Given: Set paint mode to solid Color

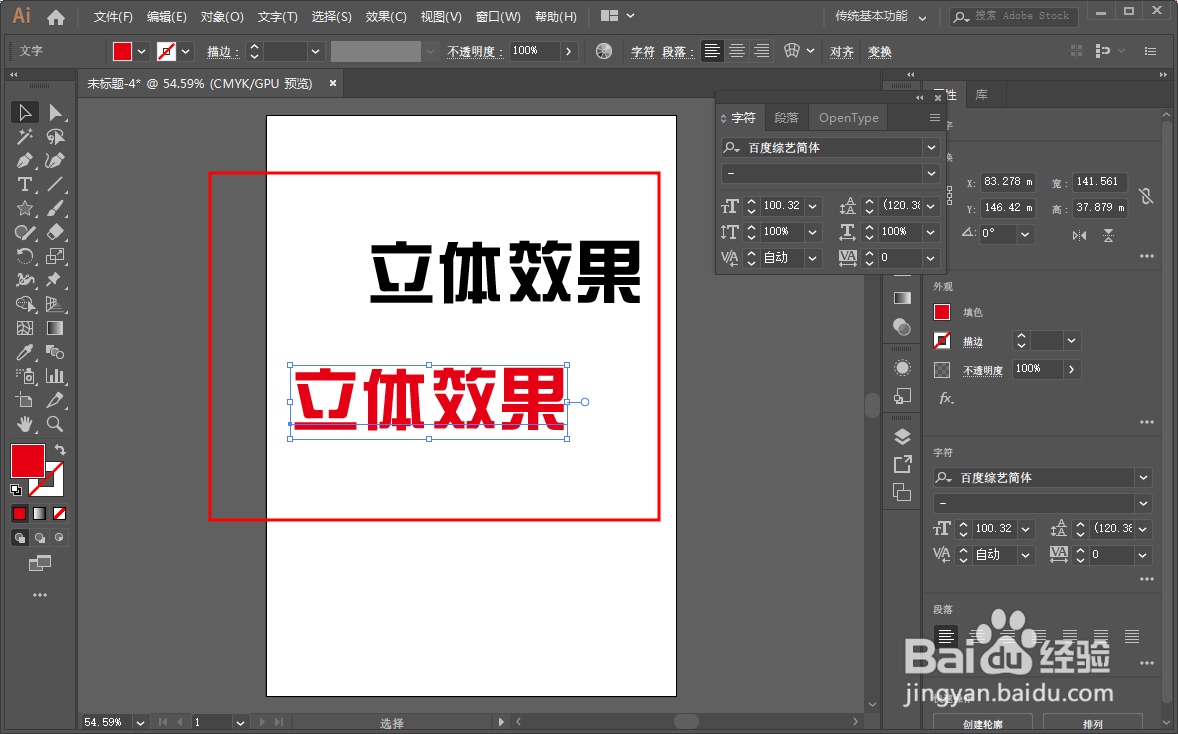Looking at the screenshot, I should (x=20, y=514).
